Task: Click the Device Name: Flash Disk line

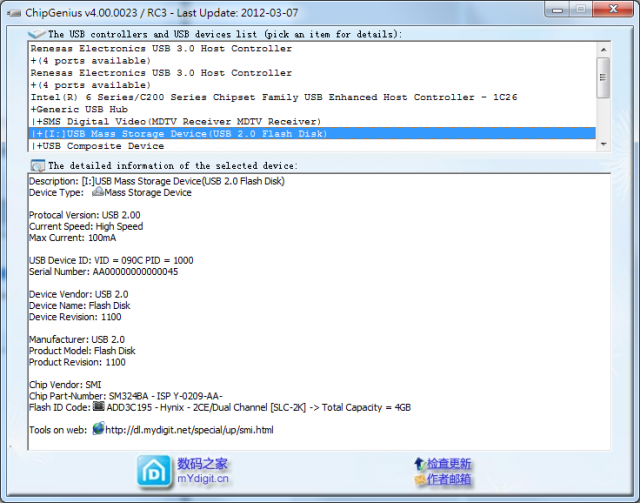Action: tap(80, 305)
